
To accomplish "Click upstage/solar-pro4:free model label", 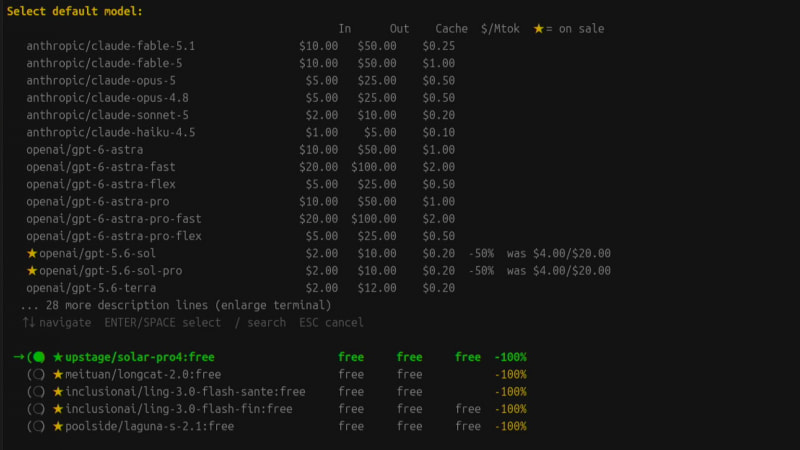I will (x=140, y=357).
